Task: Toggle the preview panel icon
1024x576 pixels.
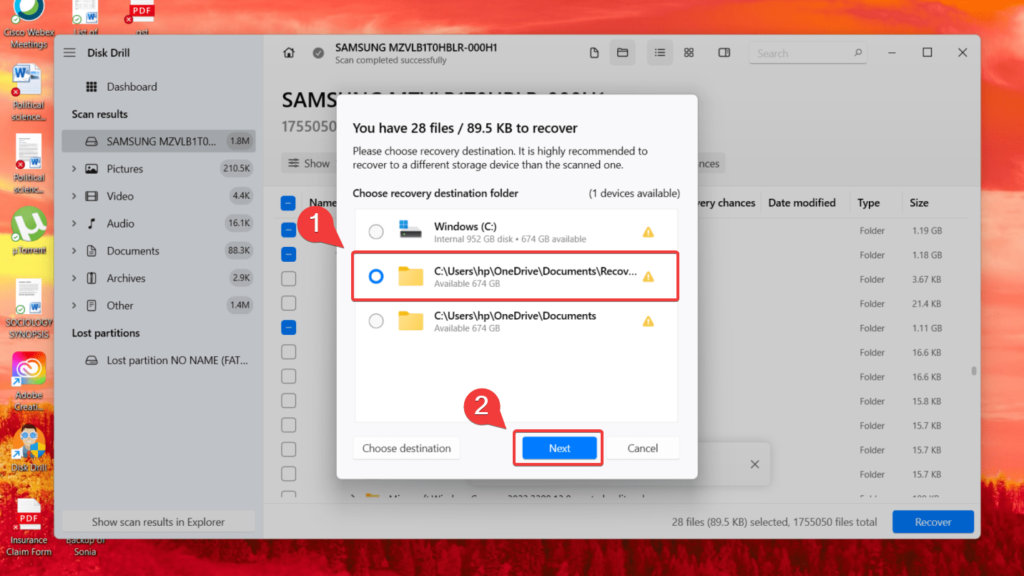Action: point(724,53)
